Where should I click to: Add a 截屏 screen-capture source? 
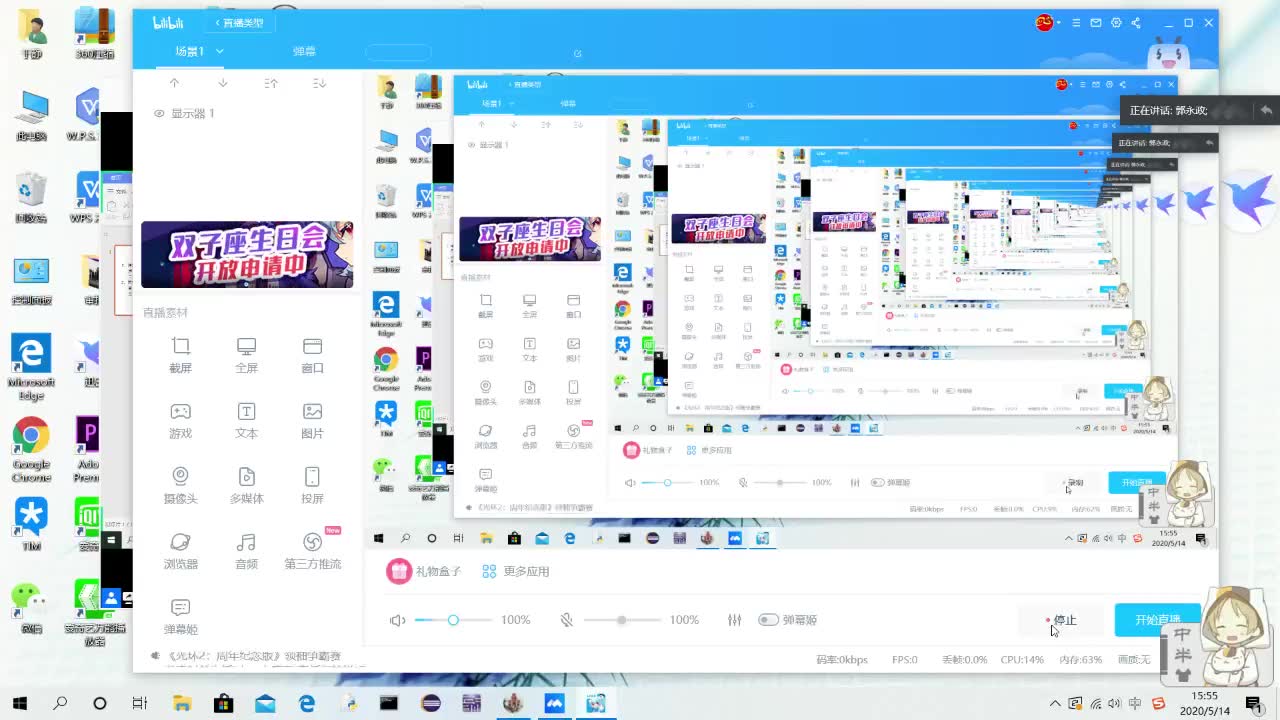click(180, 354)
